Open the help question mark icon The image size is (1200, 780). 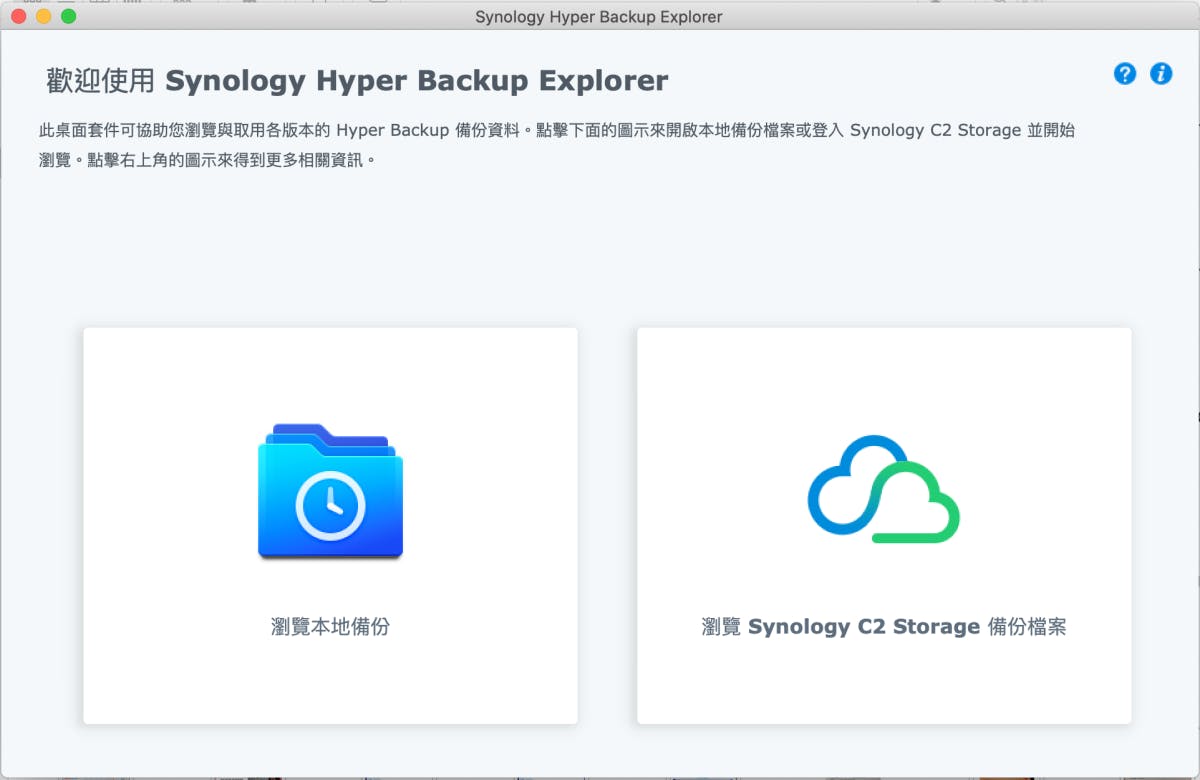coord(1125,73)
